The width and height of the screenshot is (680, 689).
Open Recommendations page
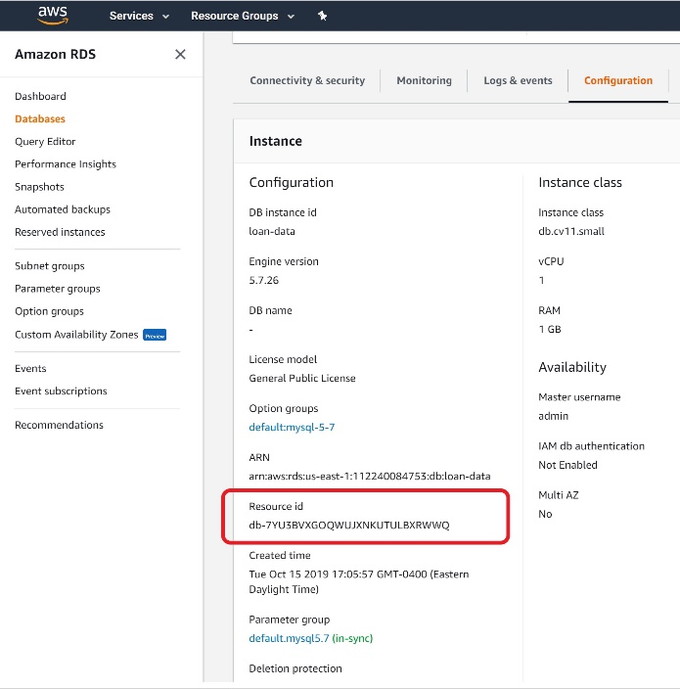59,425
